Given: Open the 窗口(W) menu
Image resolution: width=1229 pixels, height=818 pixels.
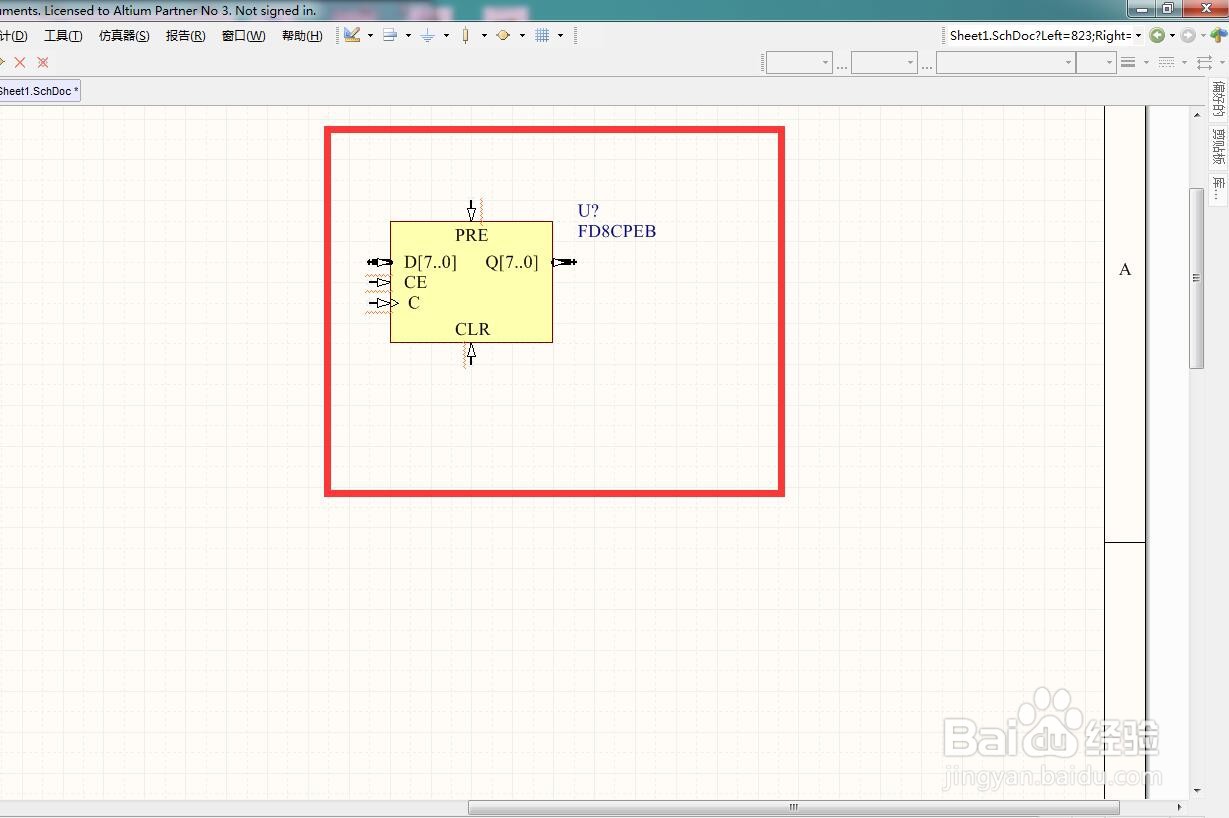Looking at the screenshot, I should coord(243,36).
